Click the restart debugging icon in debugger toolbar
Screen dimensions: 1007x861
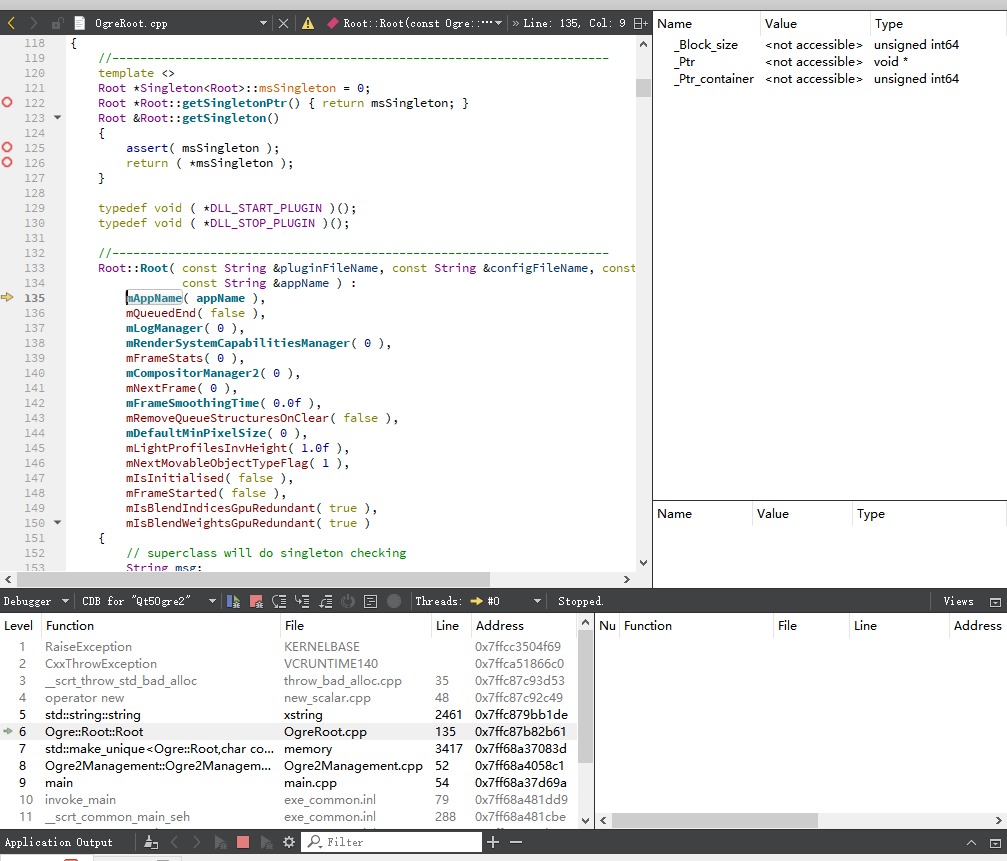tap(347, 601)
